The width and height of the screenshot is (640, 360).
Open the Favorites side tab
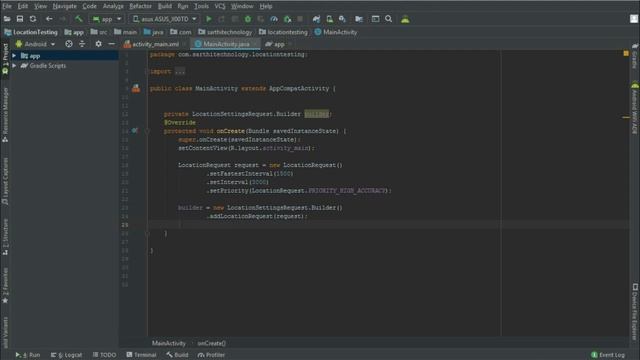[5, 286]
